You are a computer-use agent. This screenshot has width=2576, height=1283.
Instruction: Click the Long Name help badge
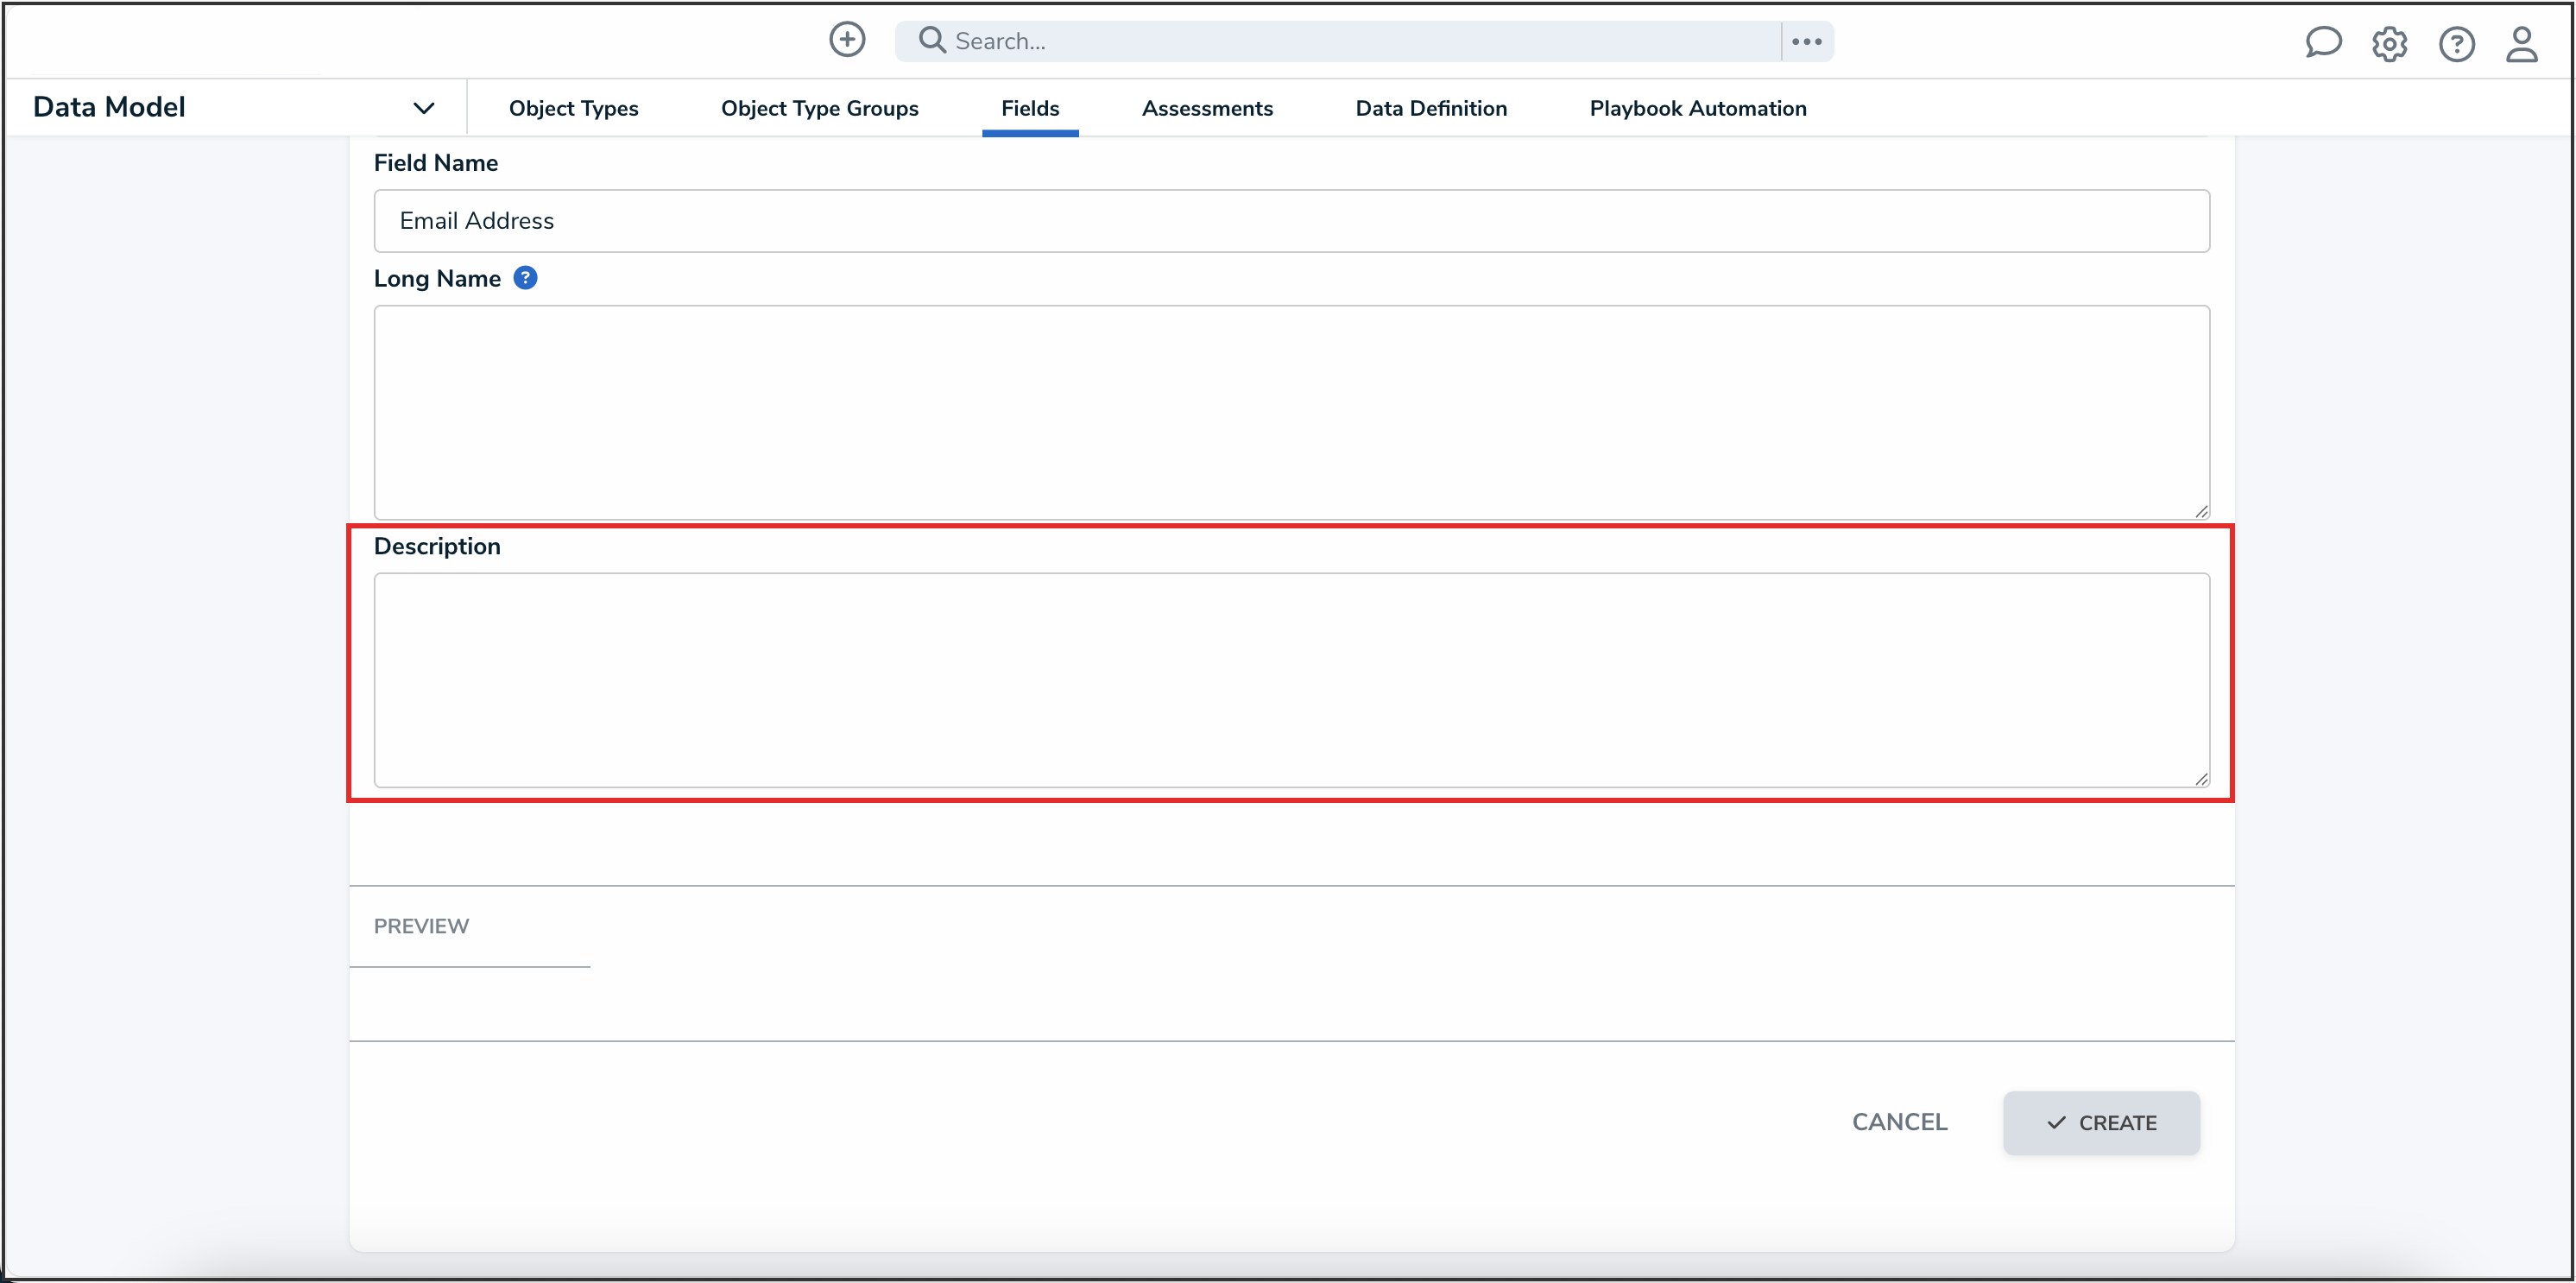click(526, 277)
